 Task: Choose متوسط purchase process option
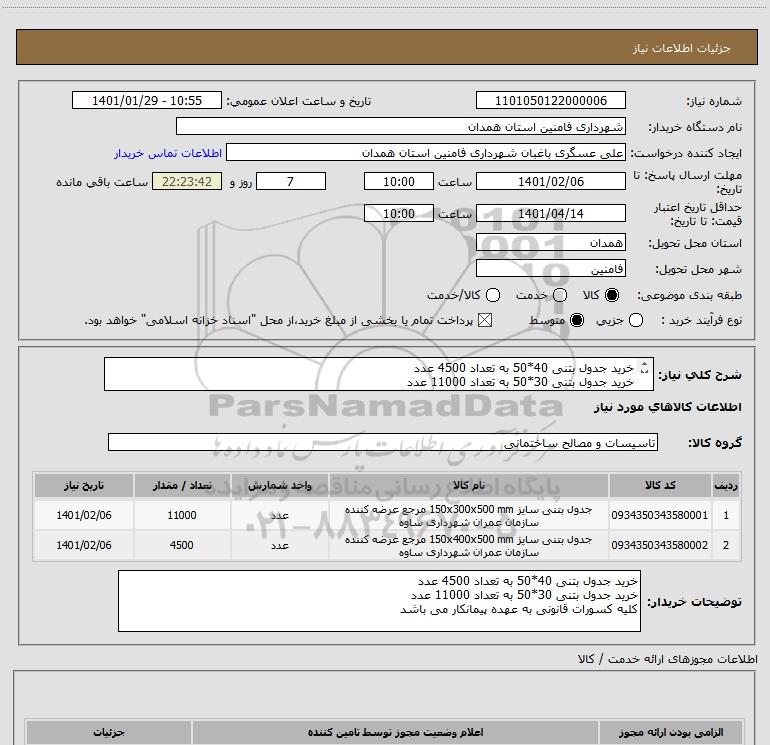point(577,320)
